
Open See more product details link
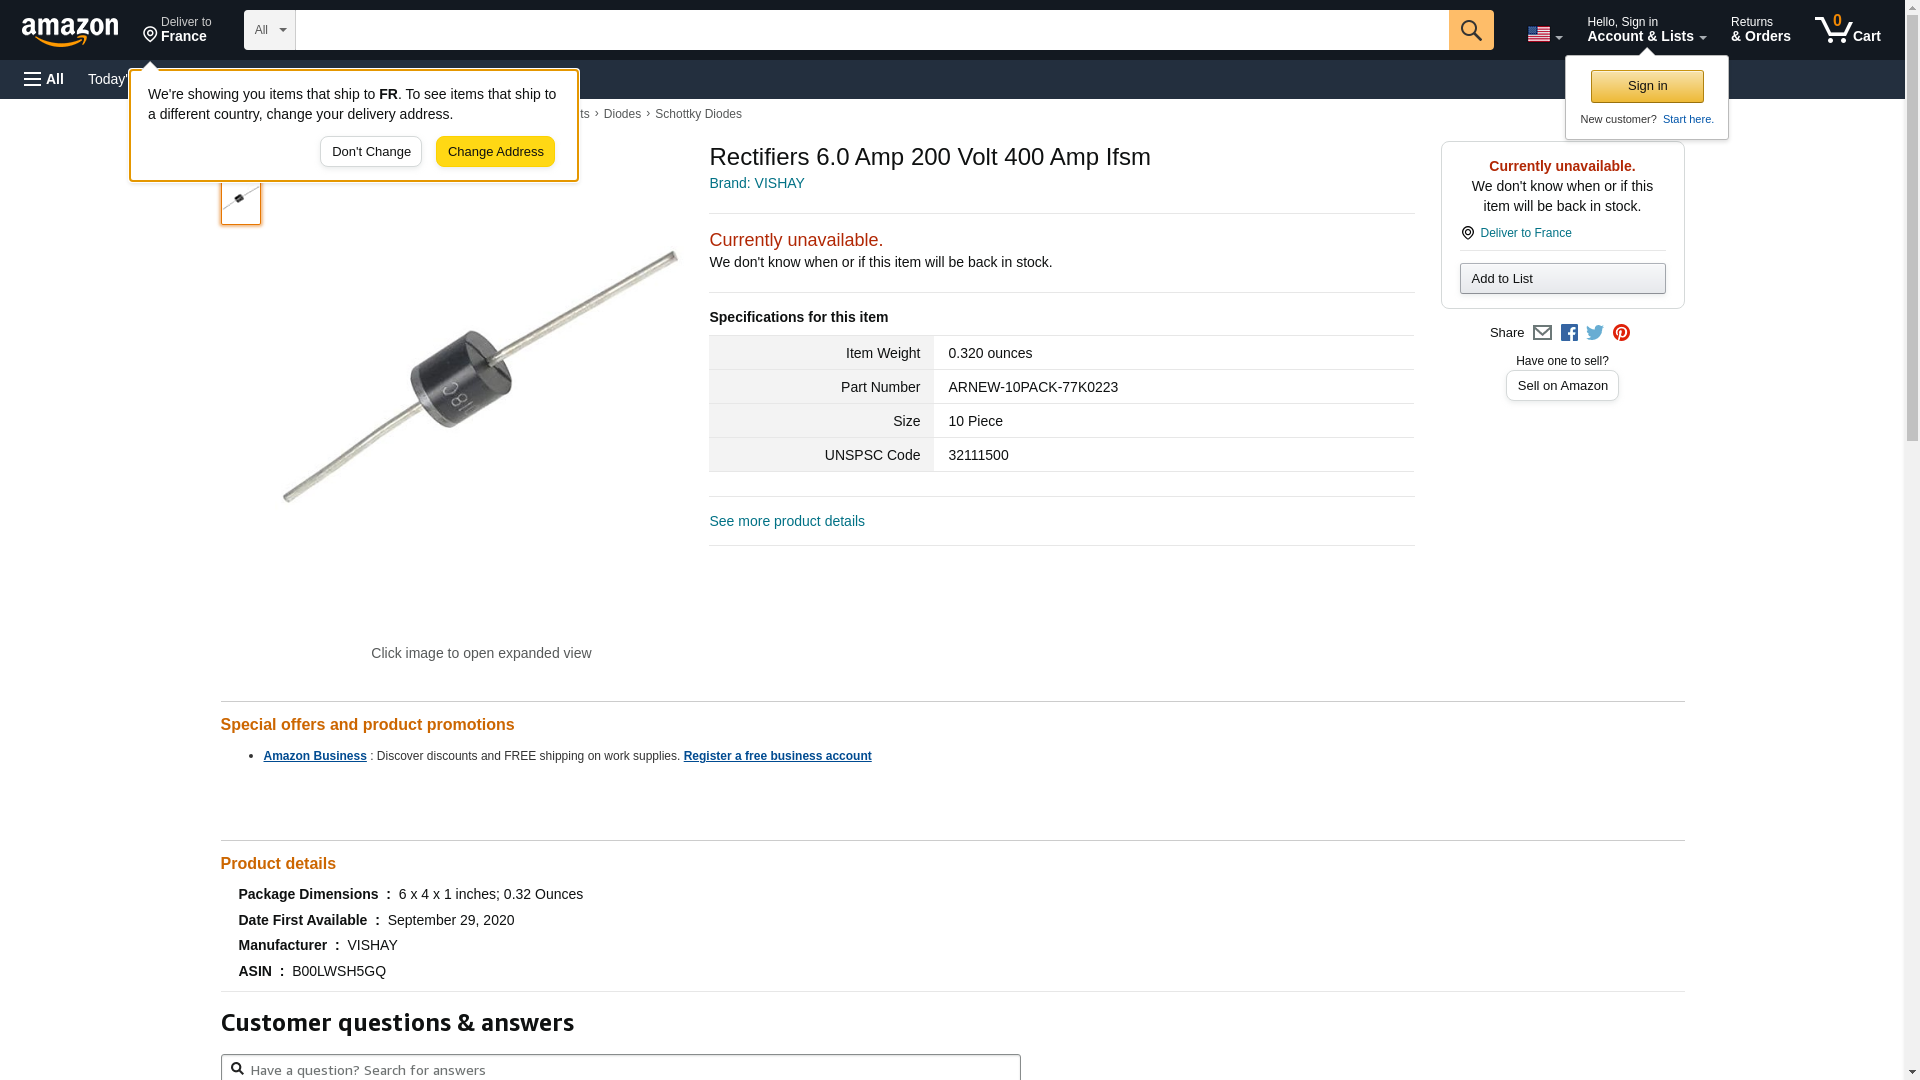point(787,521)
